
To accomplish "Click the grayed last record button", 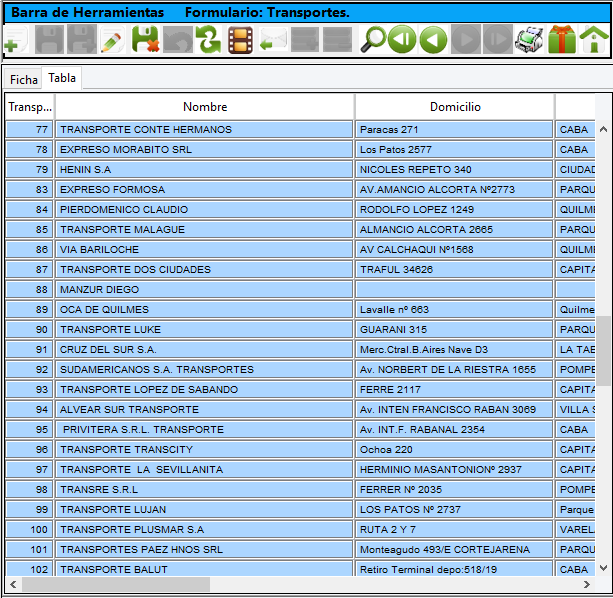I will pos(498,39).
